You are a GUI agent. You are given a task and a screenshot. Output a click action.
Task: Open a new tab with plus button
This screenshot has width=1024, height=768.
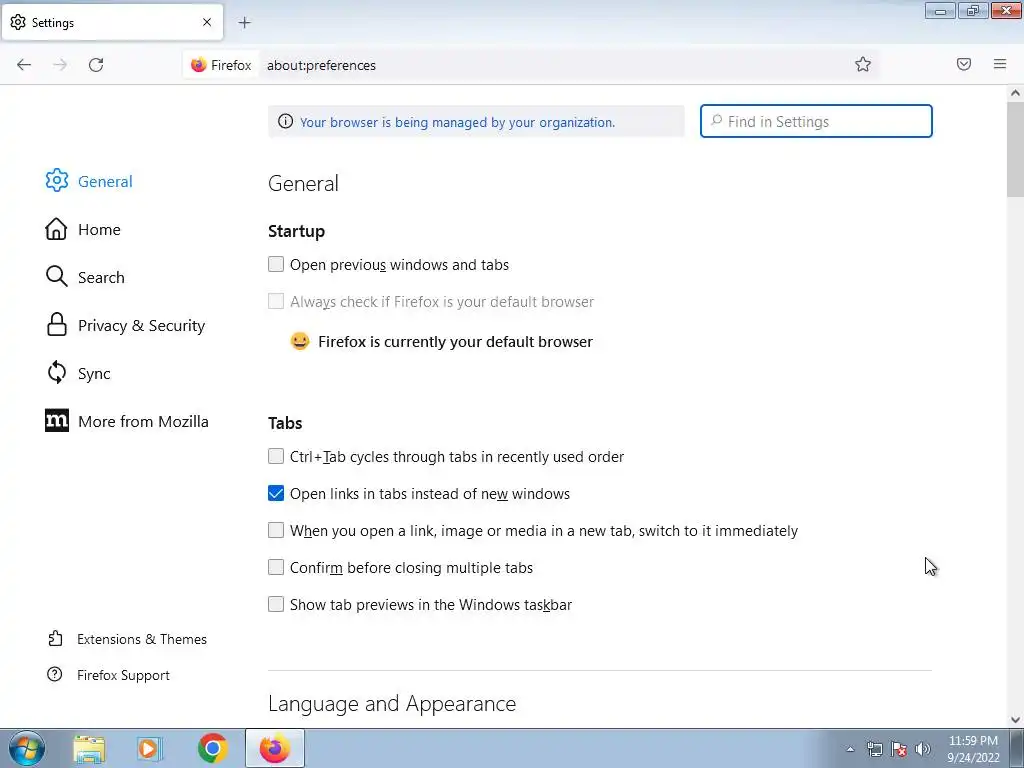pos(244,23)
